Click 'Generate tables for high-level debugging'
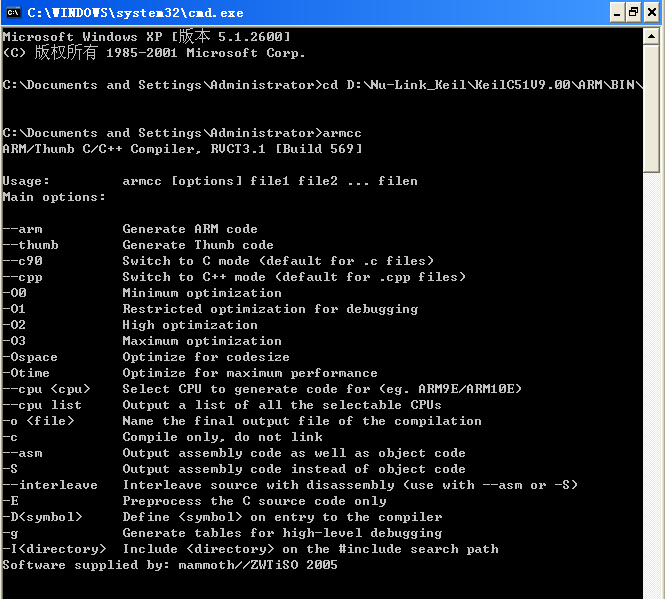 coord(282,533)
